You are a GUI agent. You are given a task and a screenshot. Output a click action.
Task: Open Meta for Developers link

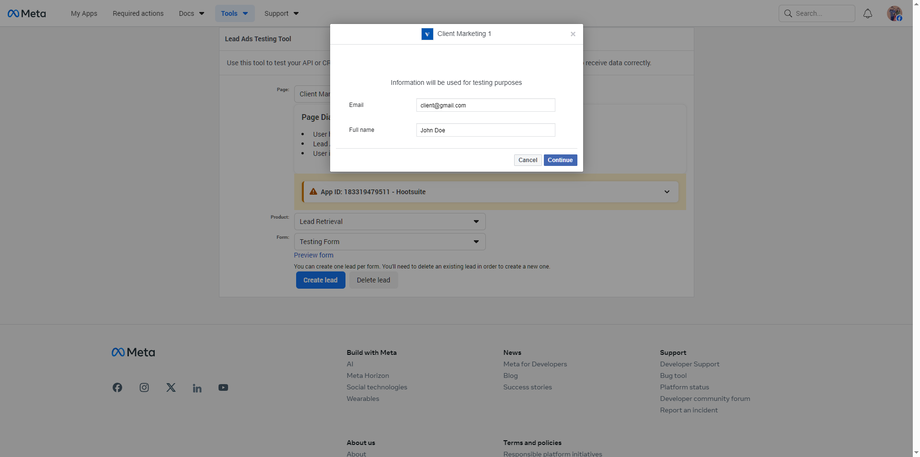coord(535,364)
